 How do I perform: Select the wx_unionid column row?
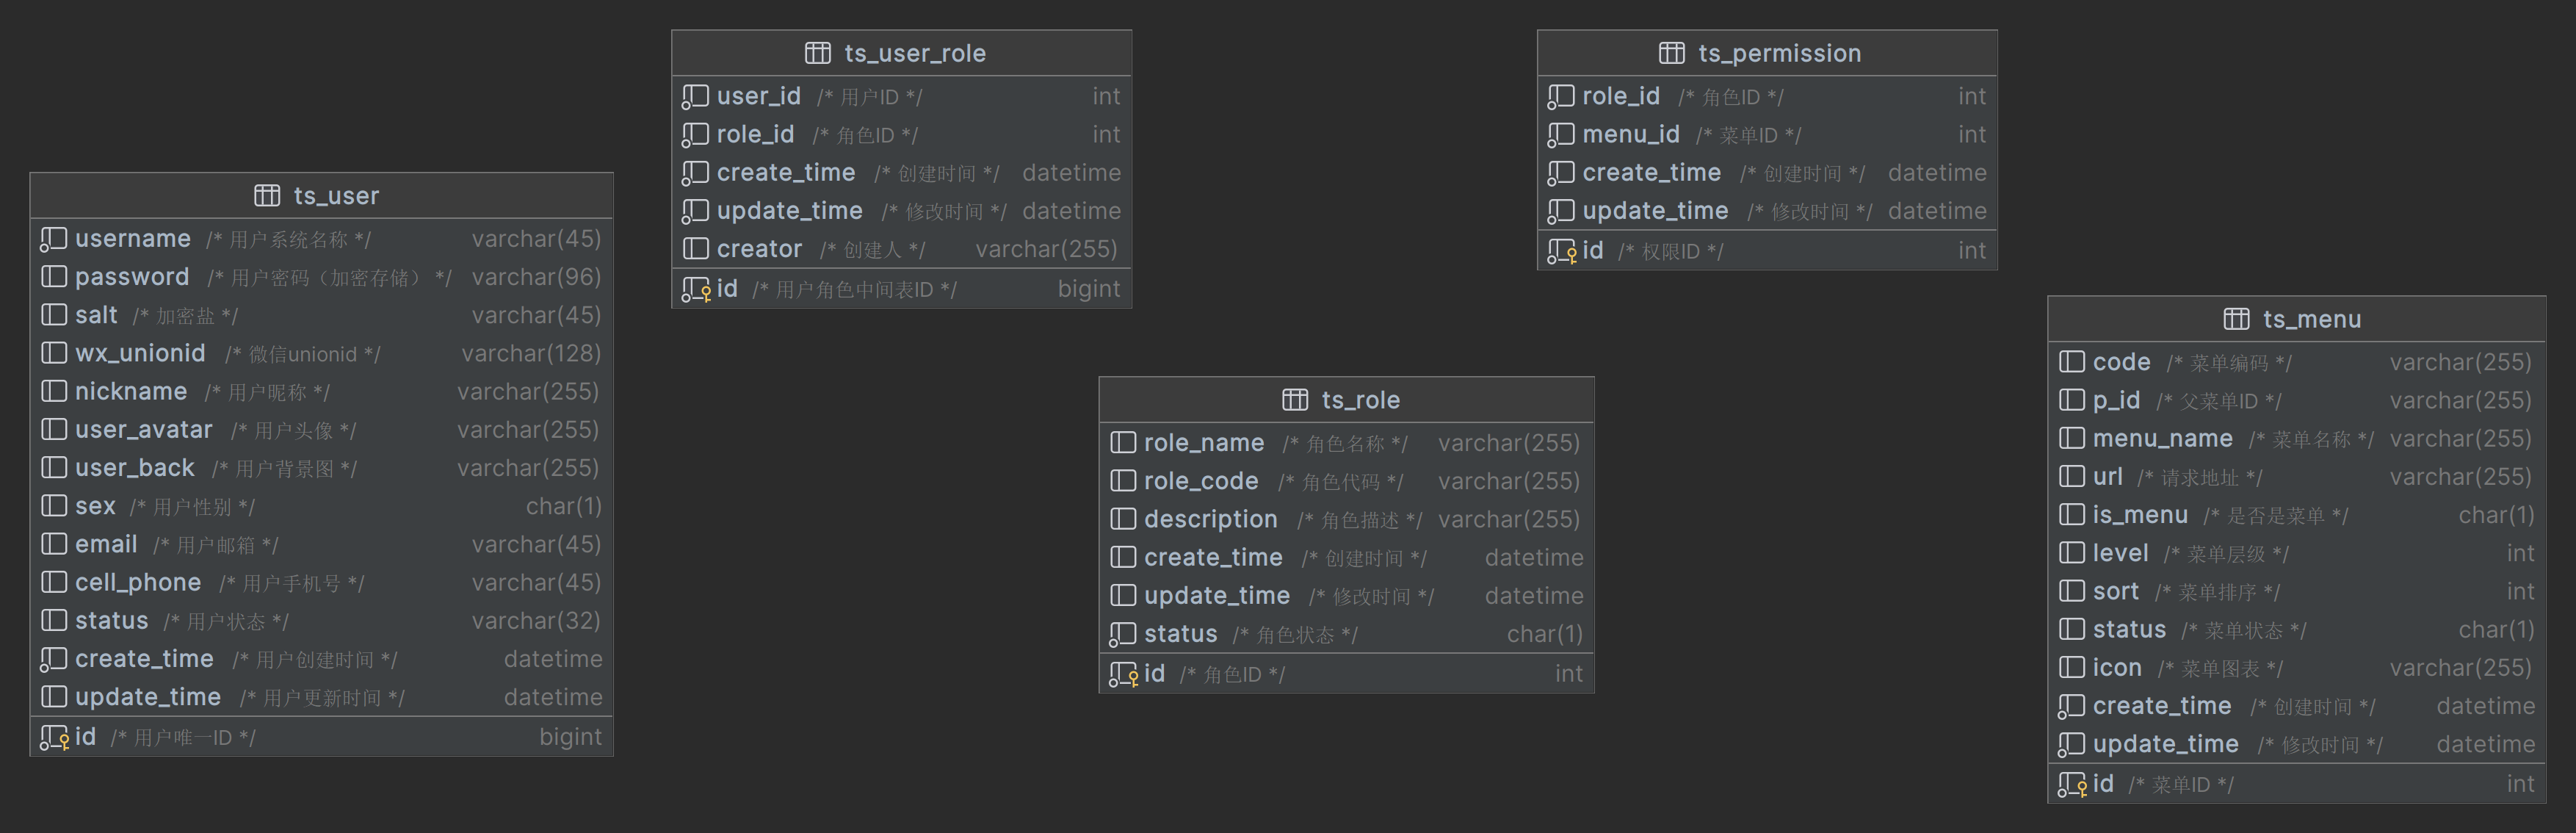click(x=140, y=353)
